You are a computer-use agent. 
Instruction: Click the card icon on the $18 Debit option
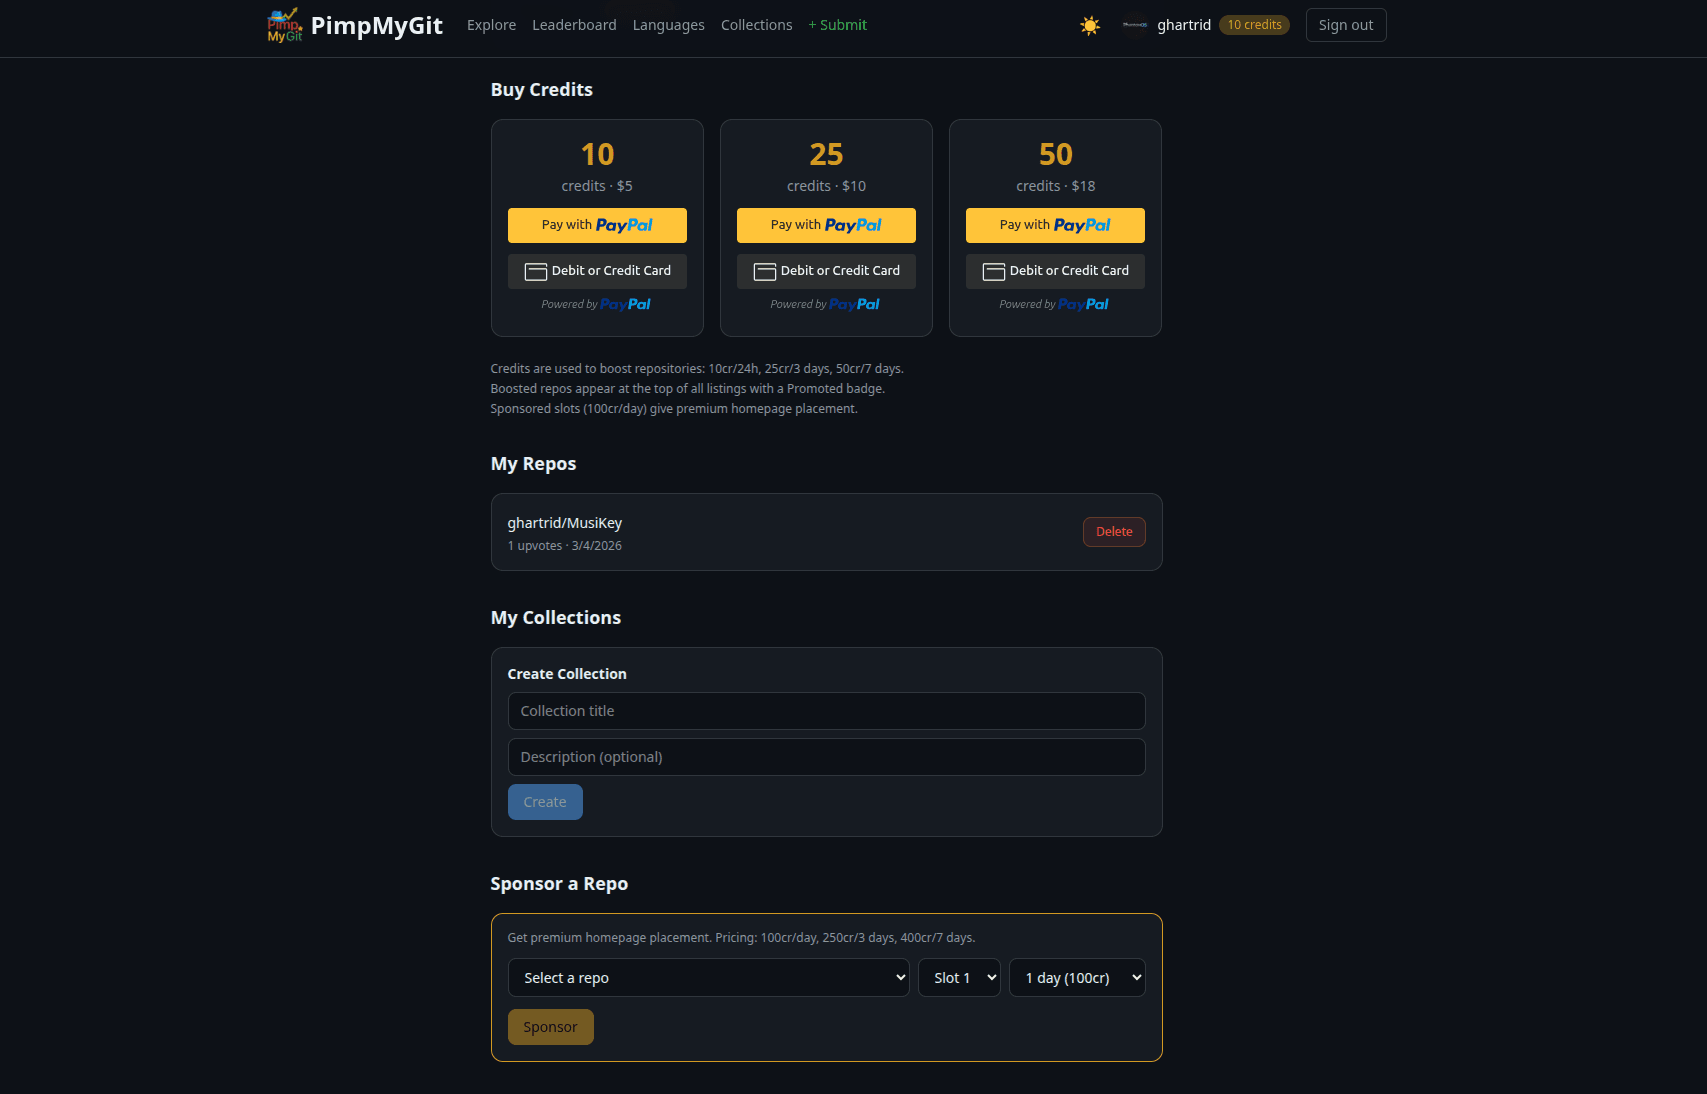coord(993,271)
